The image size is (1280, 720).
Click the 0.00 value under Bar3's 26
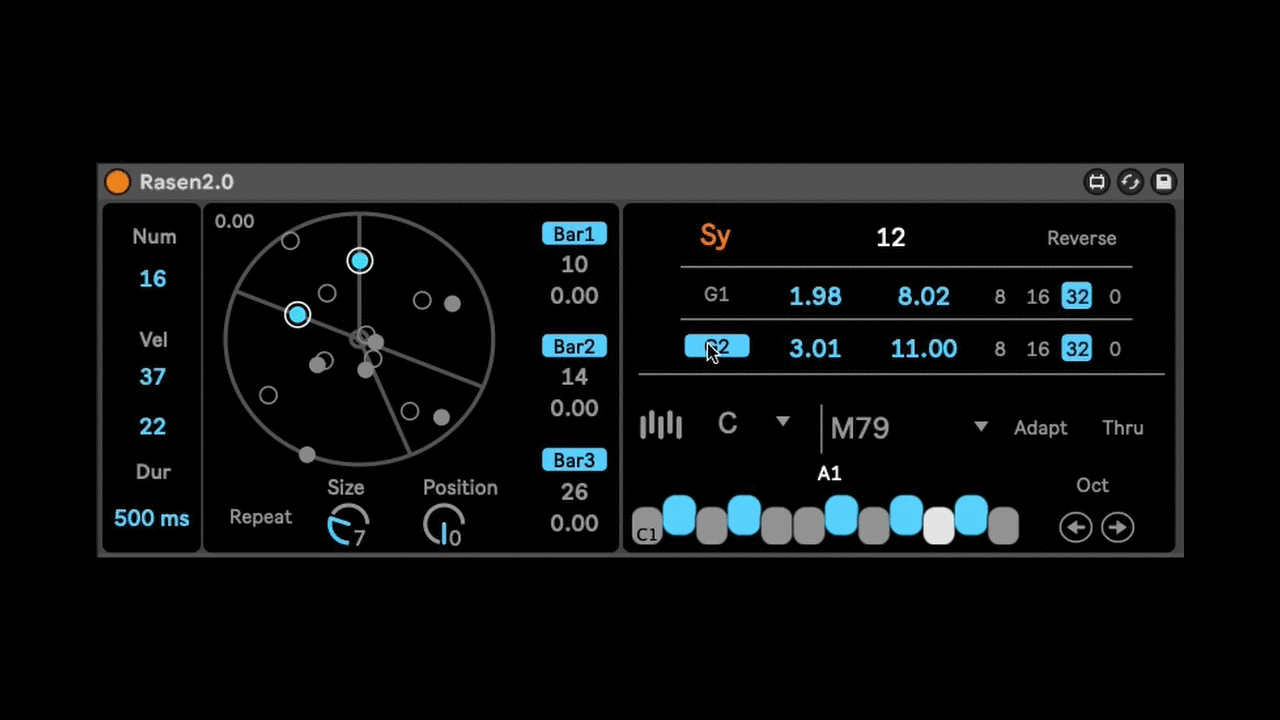point(574,523)
